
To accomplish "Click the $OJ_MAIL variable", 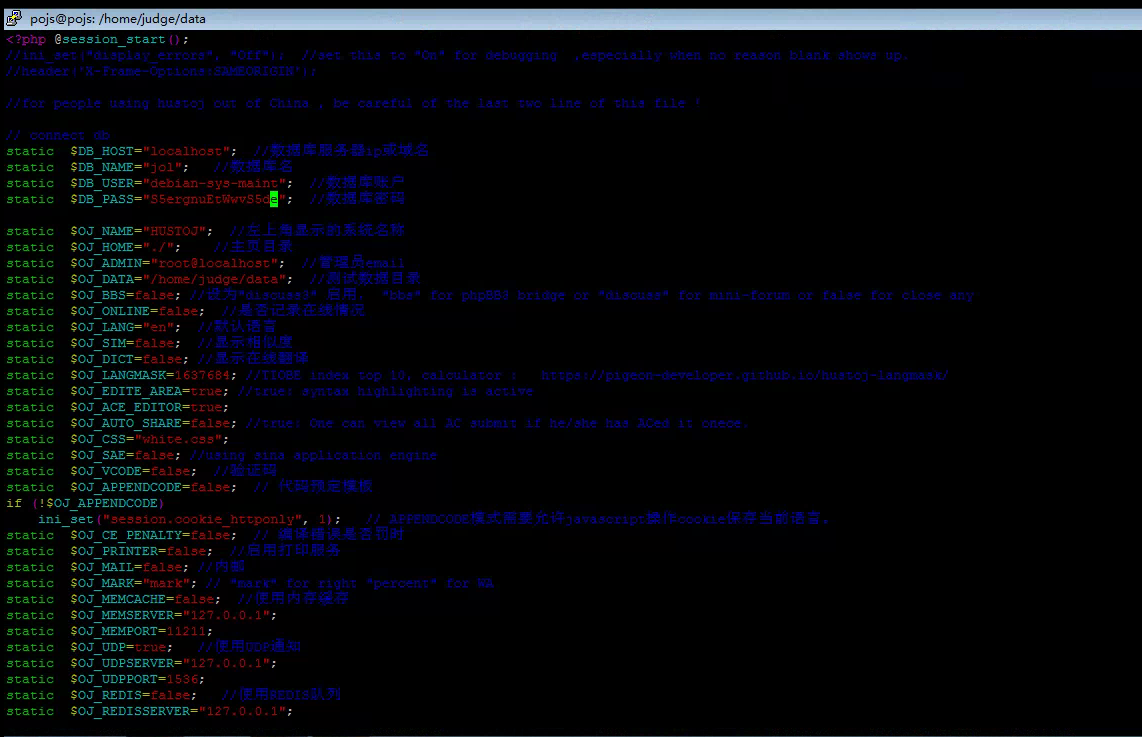I will 102,568.
